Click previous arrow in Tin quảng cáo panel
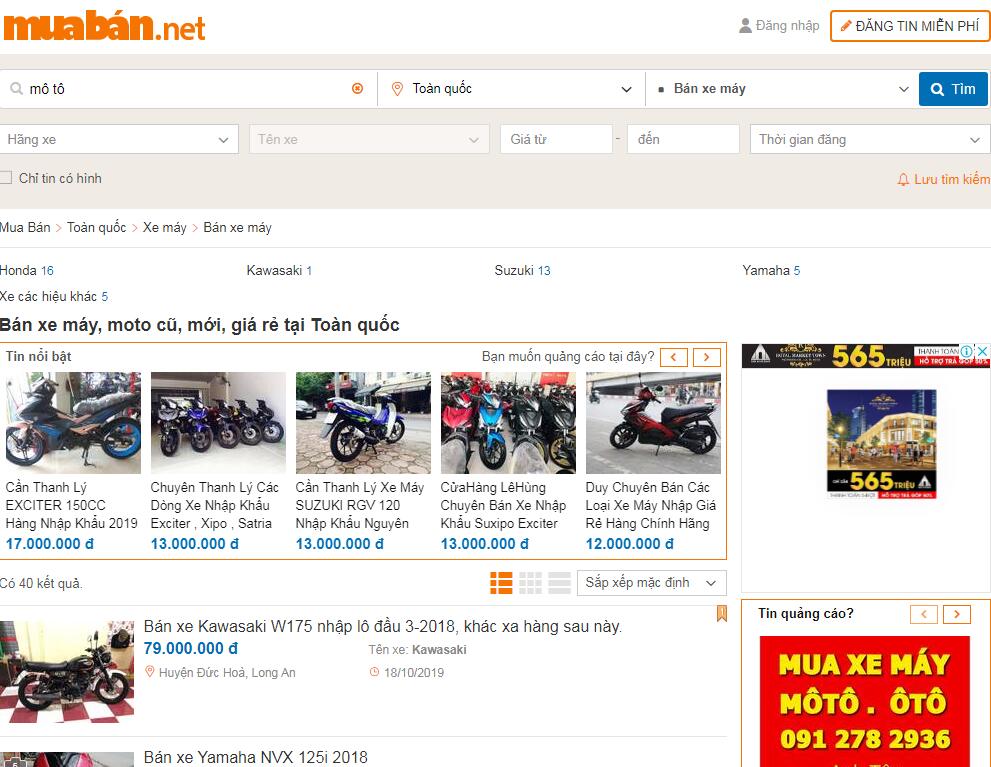Screen dimensions: 991x767 924,614
